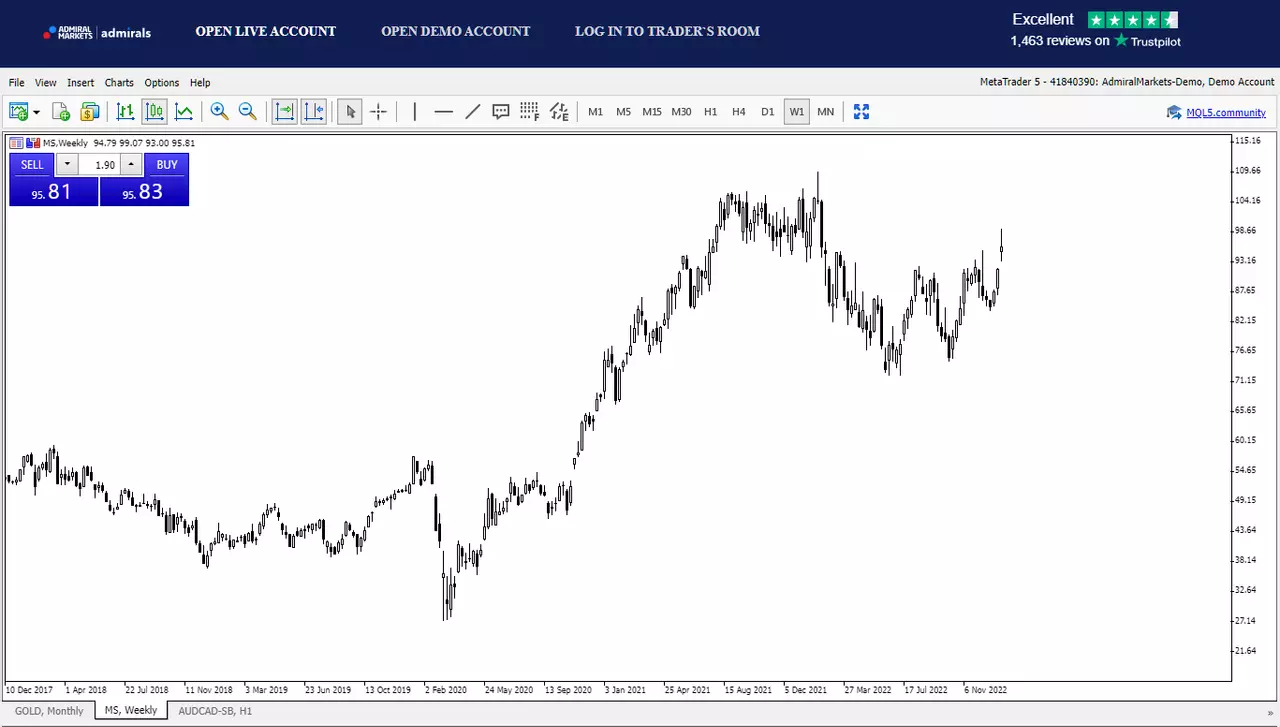The width and height of the screenshot is (1280, 727).
Task: Switch chart to bar chart style
Action: click(x=125, y=112)
